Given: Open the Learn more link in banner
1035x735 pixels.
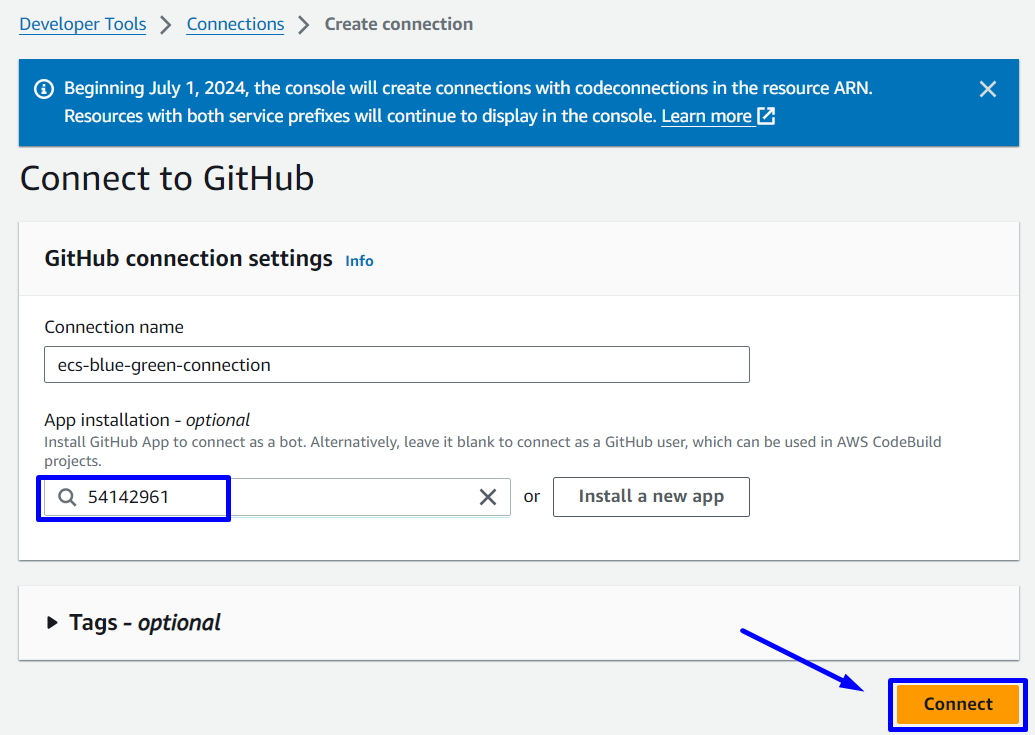Looking at the screenshot, I should click(x=707, y=116).
